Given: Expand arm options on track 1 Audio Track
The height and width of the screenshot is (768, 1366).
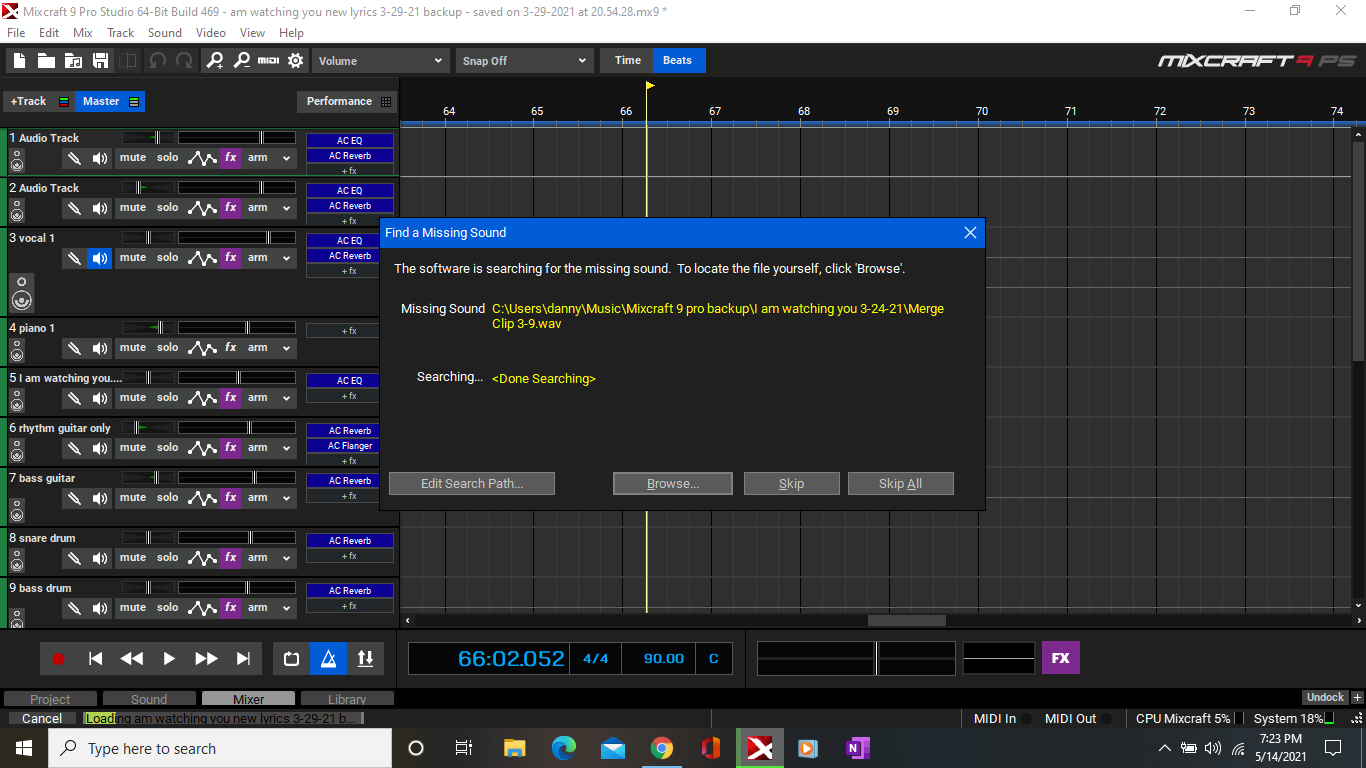Looking at the screenshot, I should pyautogui.click(x=287, y=158).
